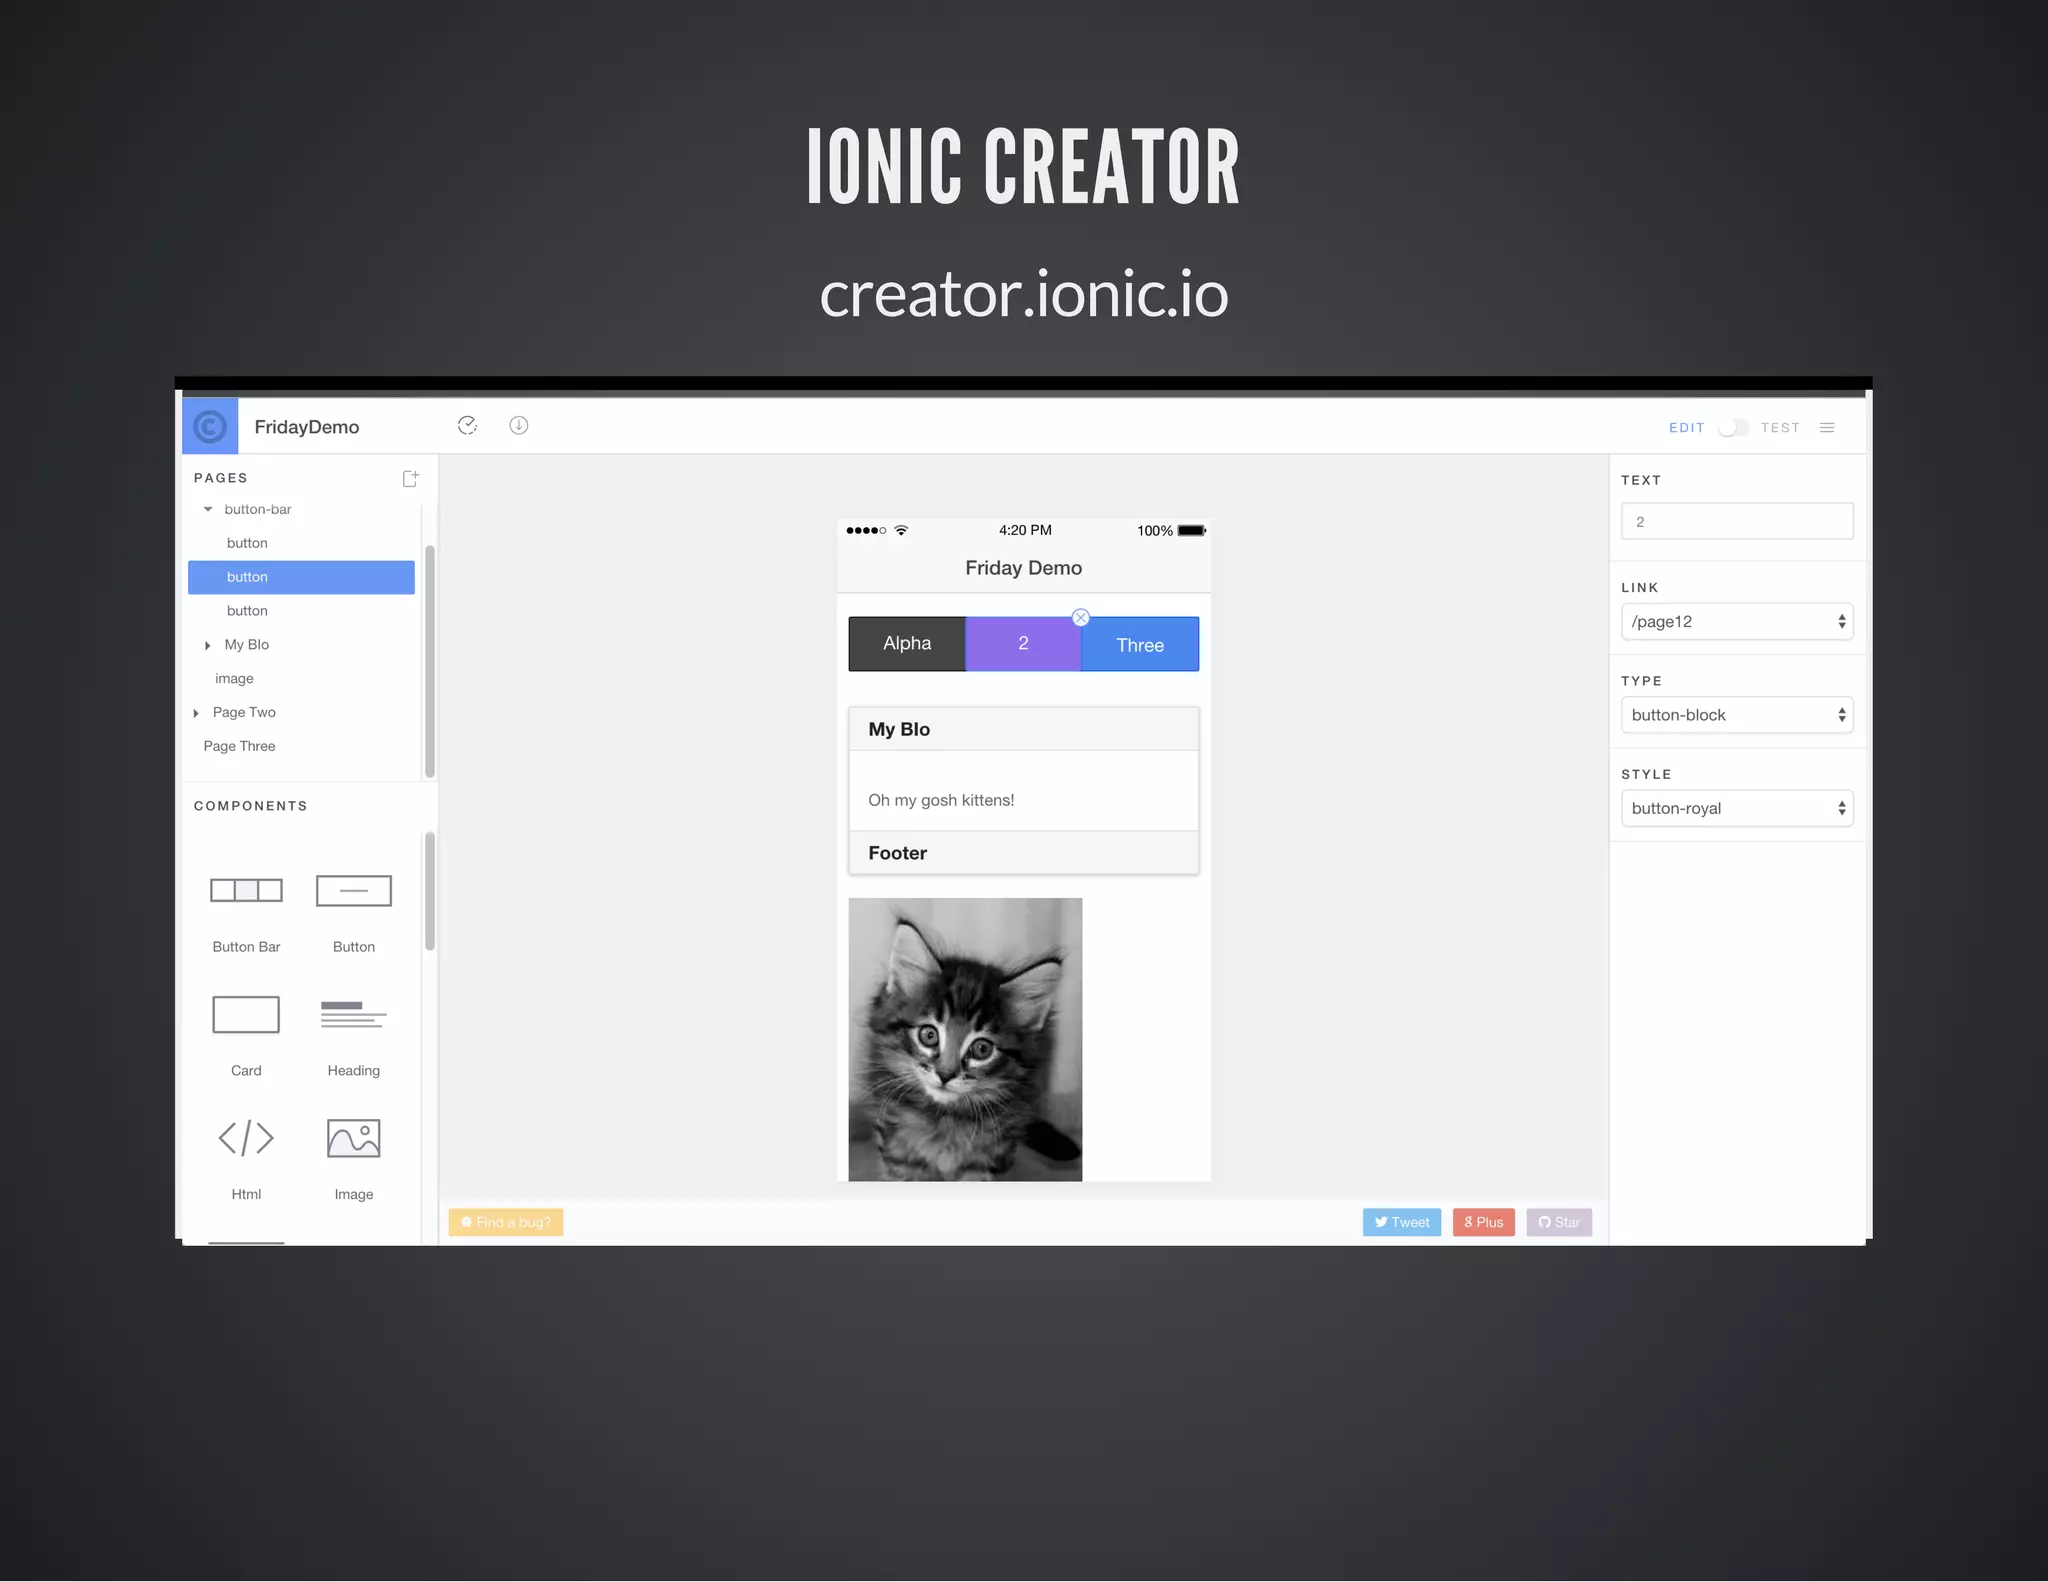Click the Star button

coord(1559,1223)
